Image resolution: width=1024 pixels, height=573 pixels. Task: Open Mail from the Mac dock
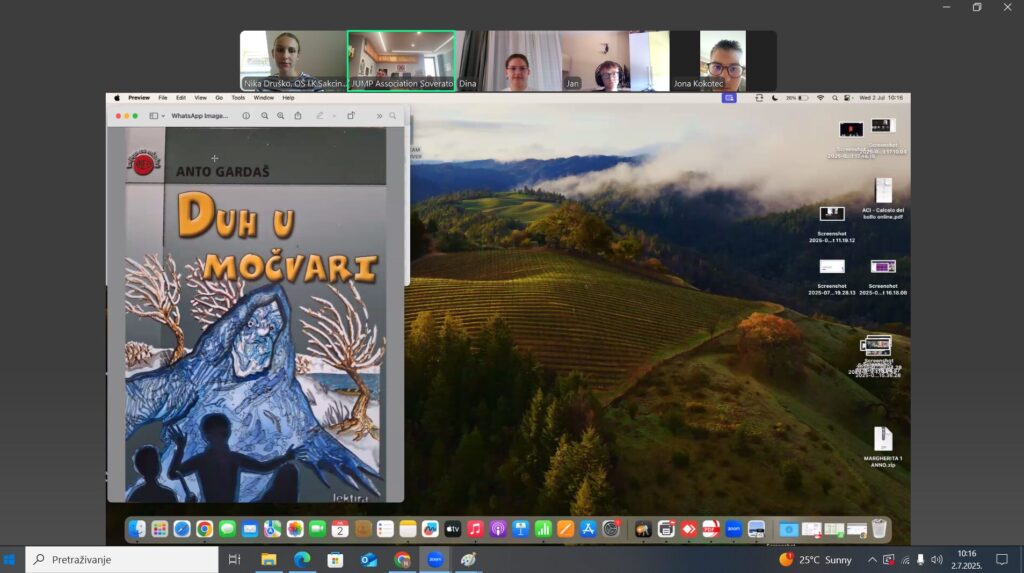[x=249, y=529]
